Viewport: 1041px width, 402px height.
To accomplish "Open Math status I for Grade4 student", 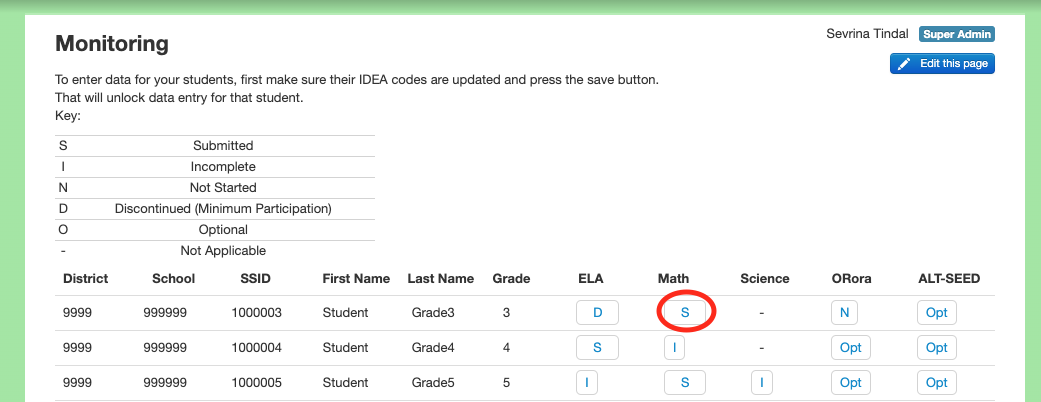I will point(674,348).
